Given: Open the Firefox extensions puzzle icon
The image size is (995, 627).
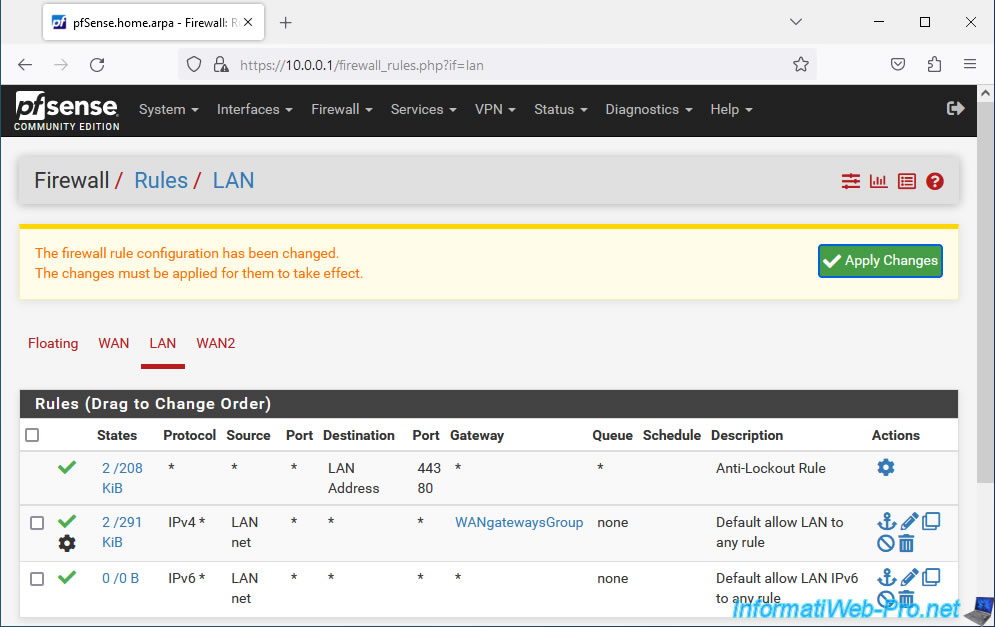Looking at the screenshot, I should point(934,65).
